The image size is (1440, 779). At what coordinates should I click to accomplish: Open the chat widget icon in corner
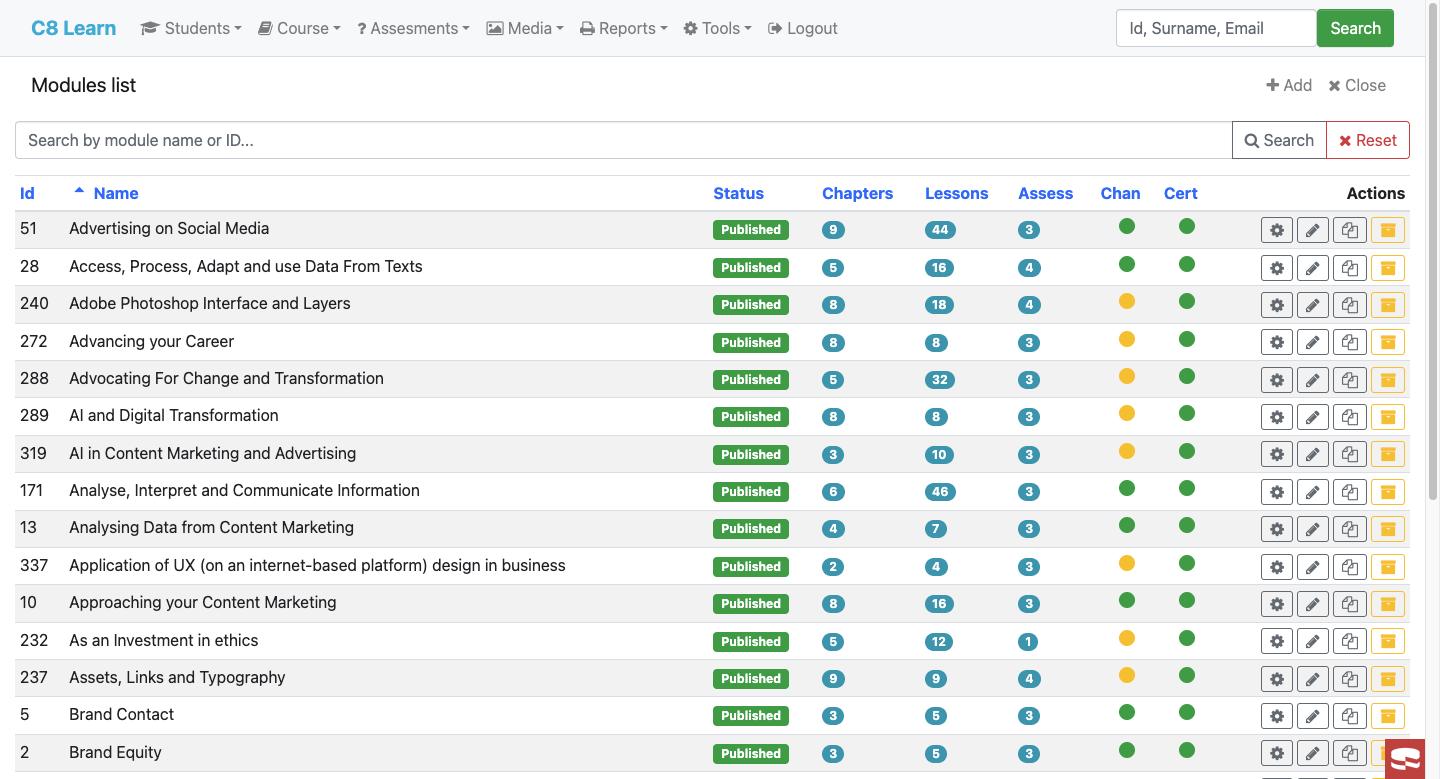[x=1406, y=759]
